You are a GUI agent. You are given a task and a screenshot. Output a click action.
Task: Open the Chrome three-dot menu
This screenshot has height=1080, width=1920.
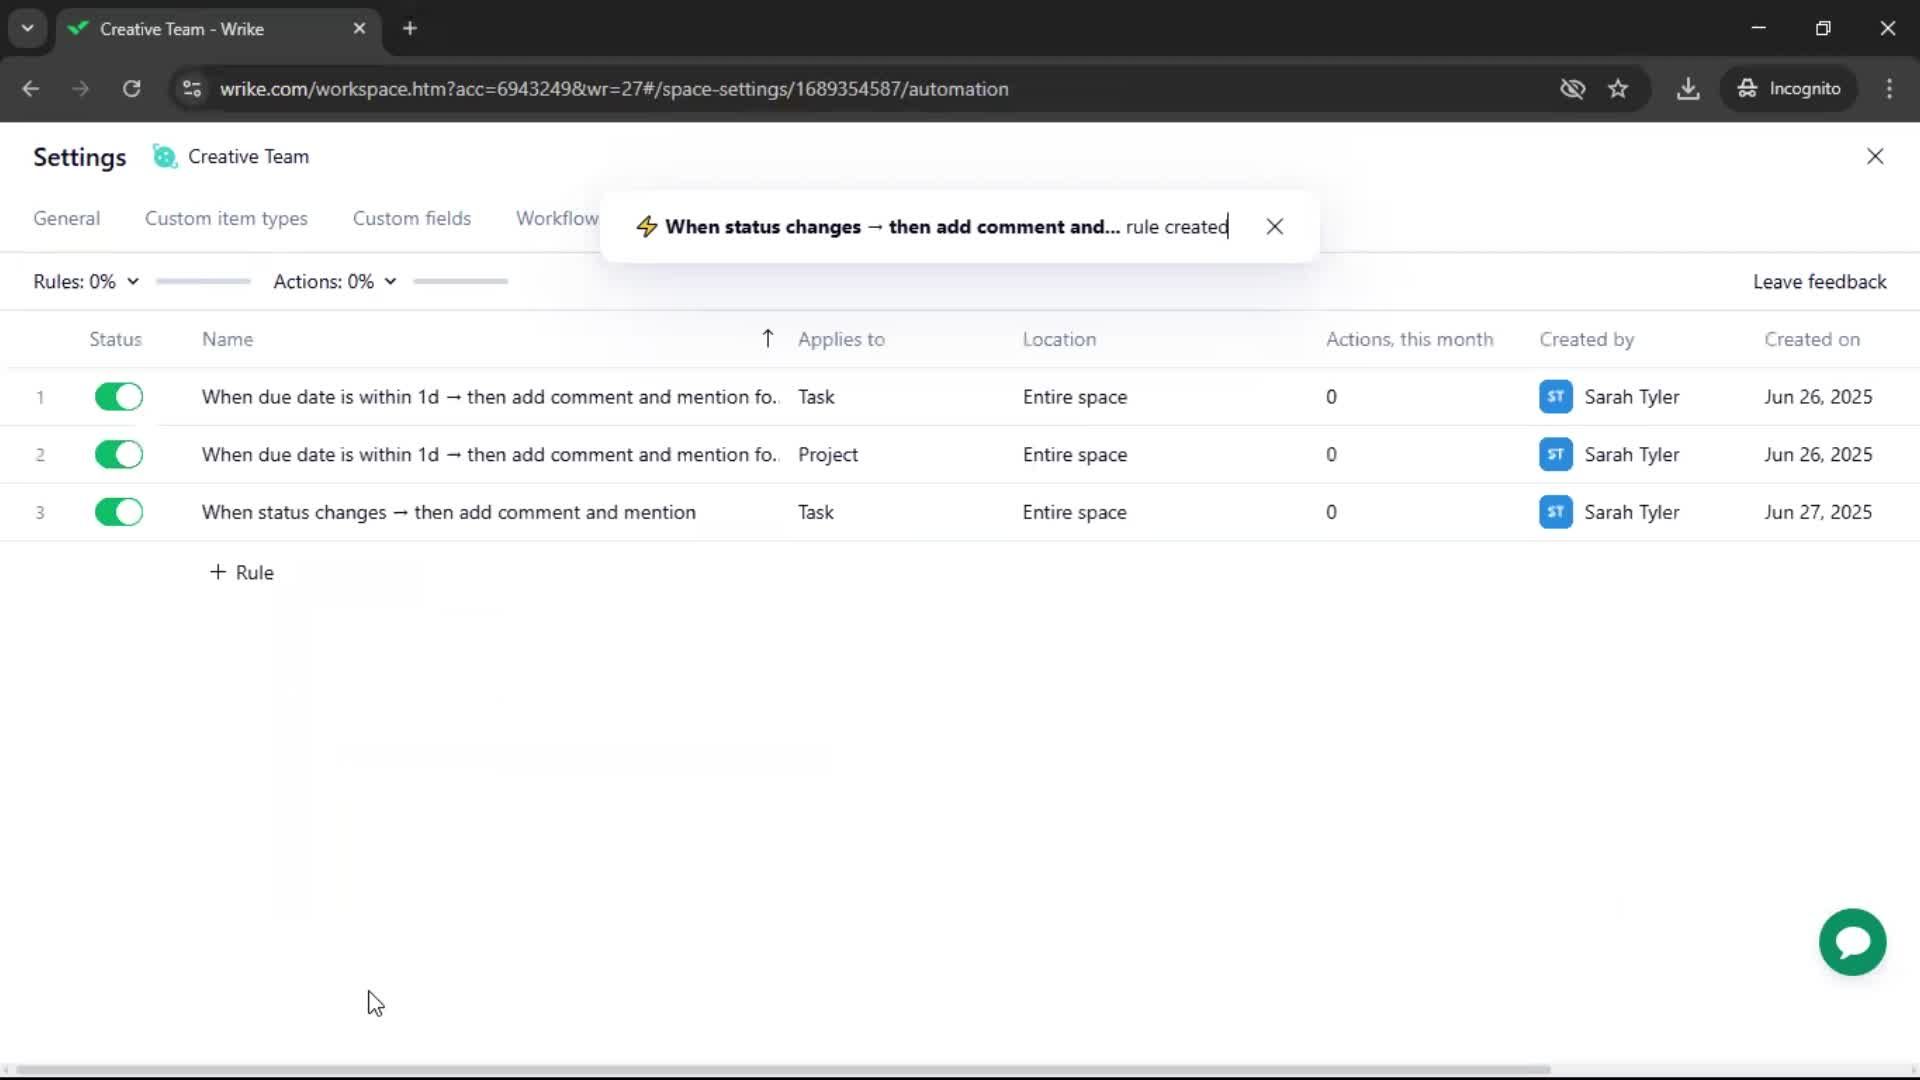tap(1889, 89)
